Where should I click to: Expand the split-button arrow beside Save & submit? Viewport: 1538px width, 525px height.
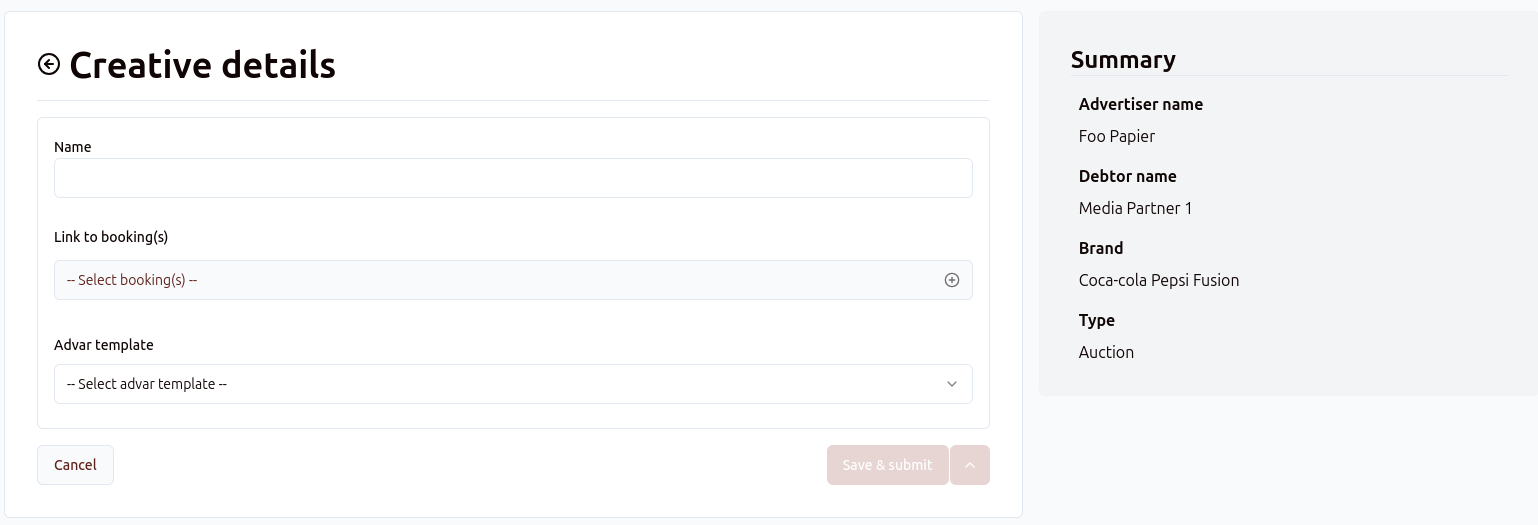[x=970, y=465]
